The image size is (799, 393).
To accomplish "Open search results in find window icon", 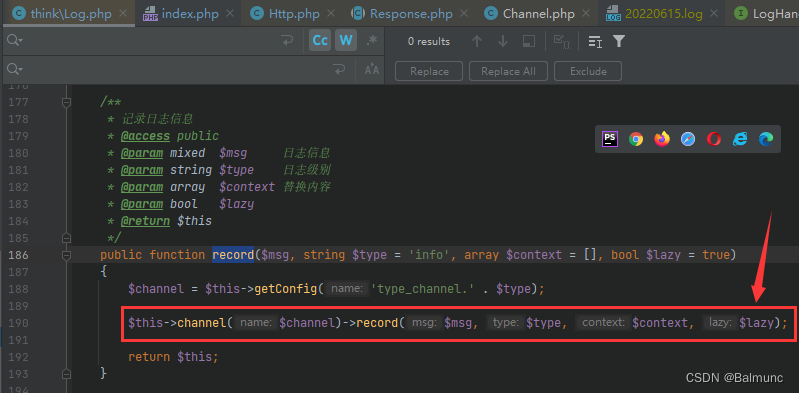I will click(x=595, y=41).
